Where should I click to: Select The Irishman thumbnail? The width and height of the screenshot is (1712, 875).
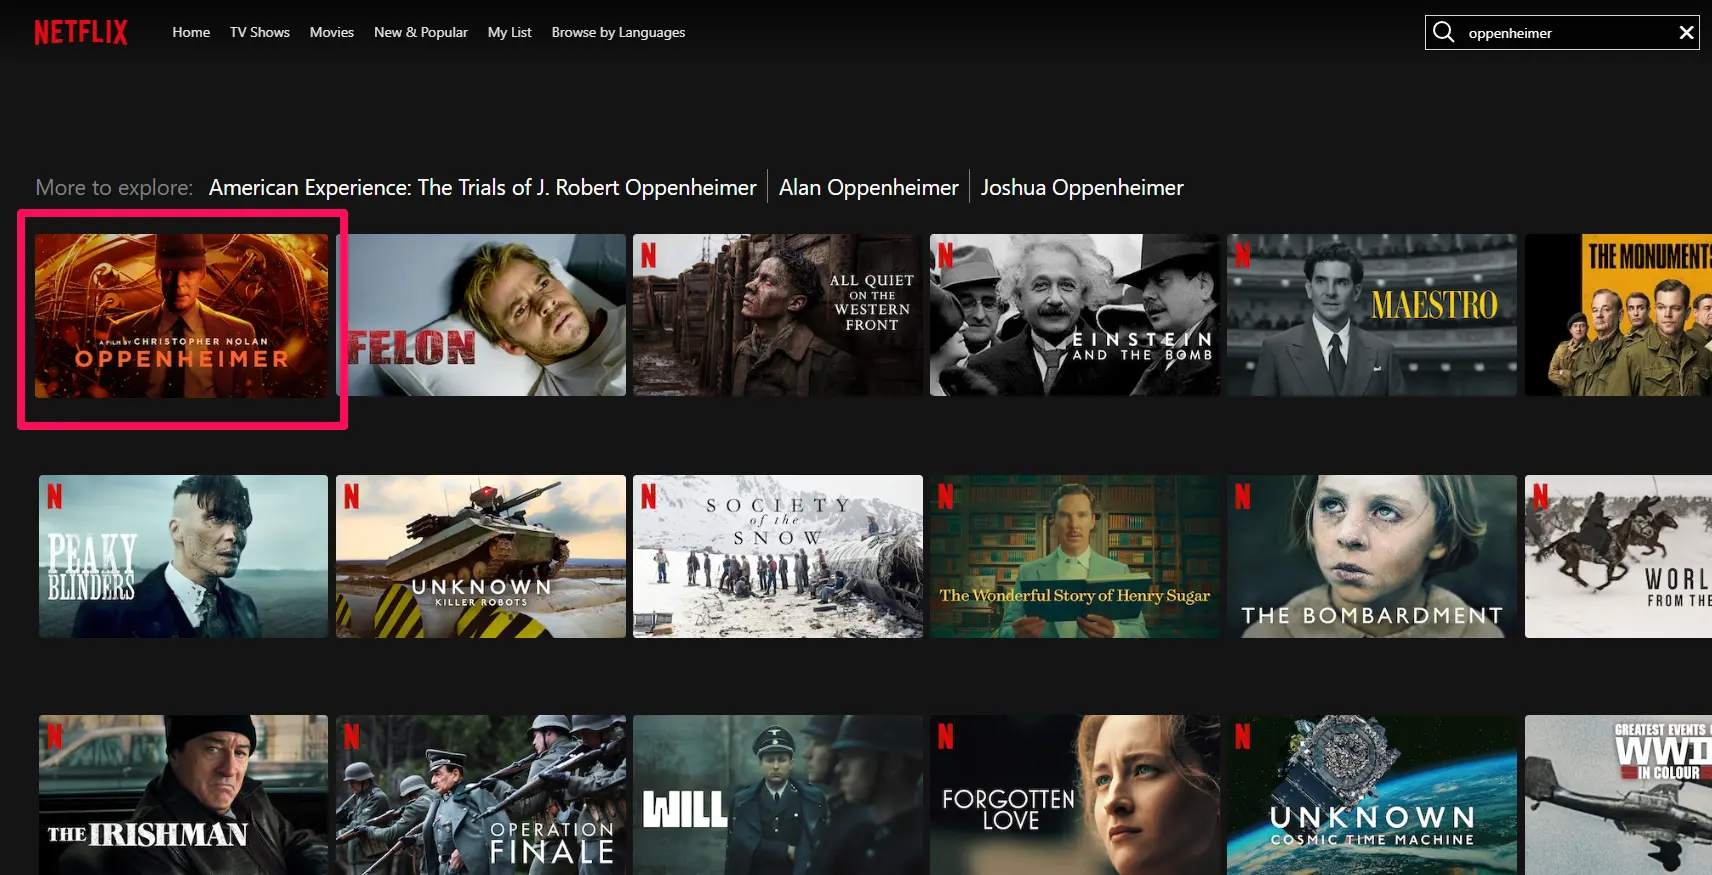pyautogui.click(x=183, y=795)
